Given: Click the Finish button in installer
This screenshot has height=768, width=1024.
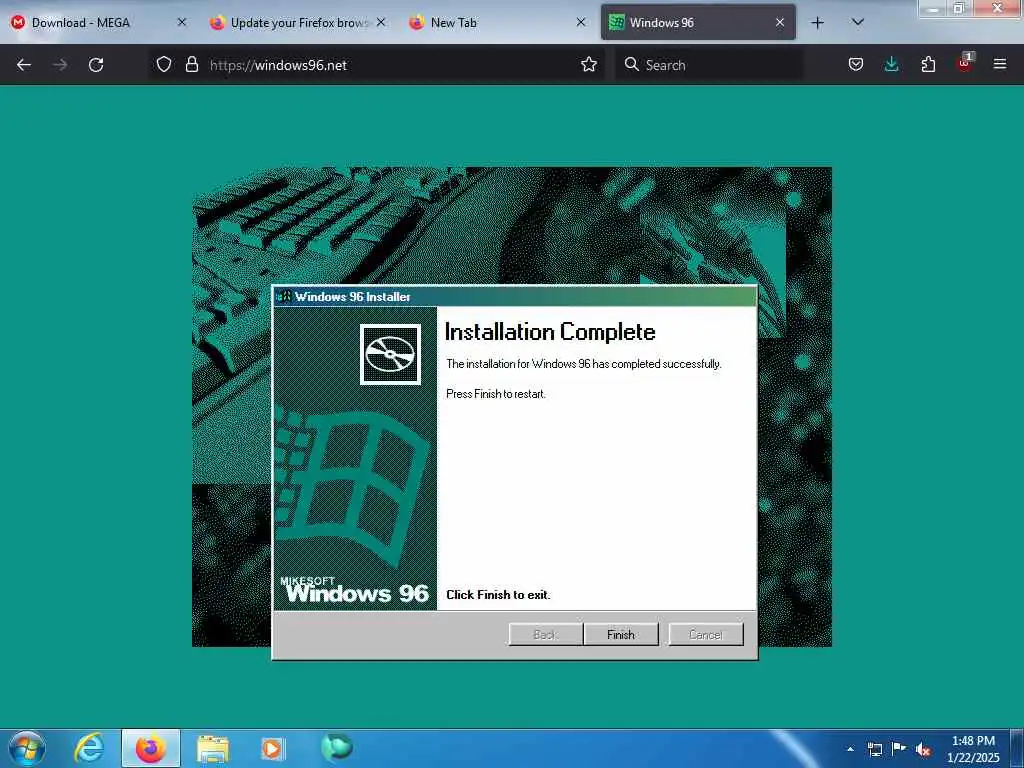Looking at the screenshot, I should (x=620, y=634).
